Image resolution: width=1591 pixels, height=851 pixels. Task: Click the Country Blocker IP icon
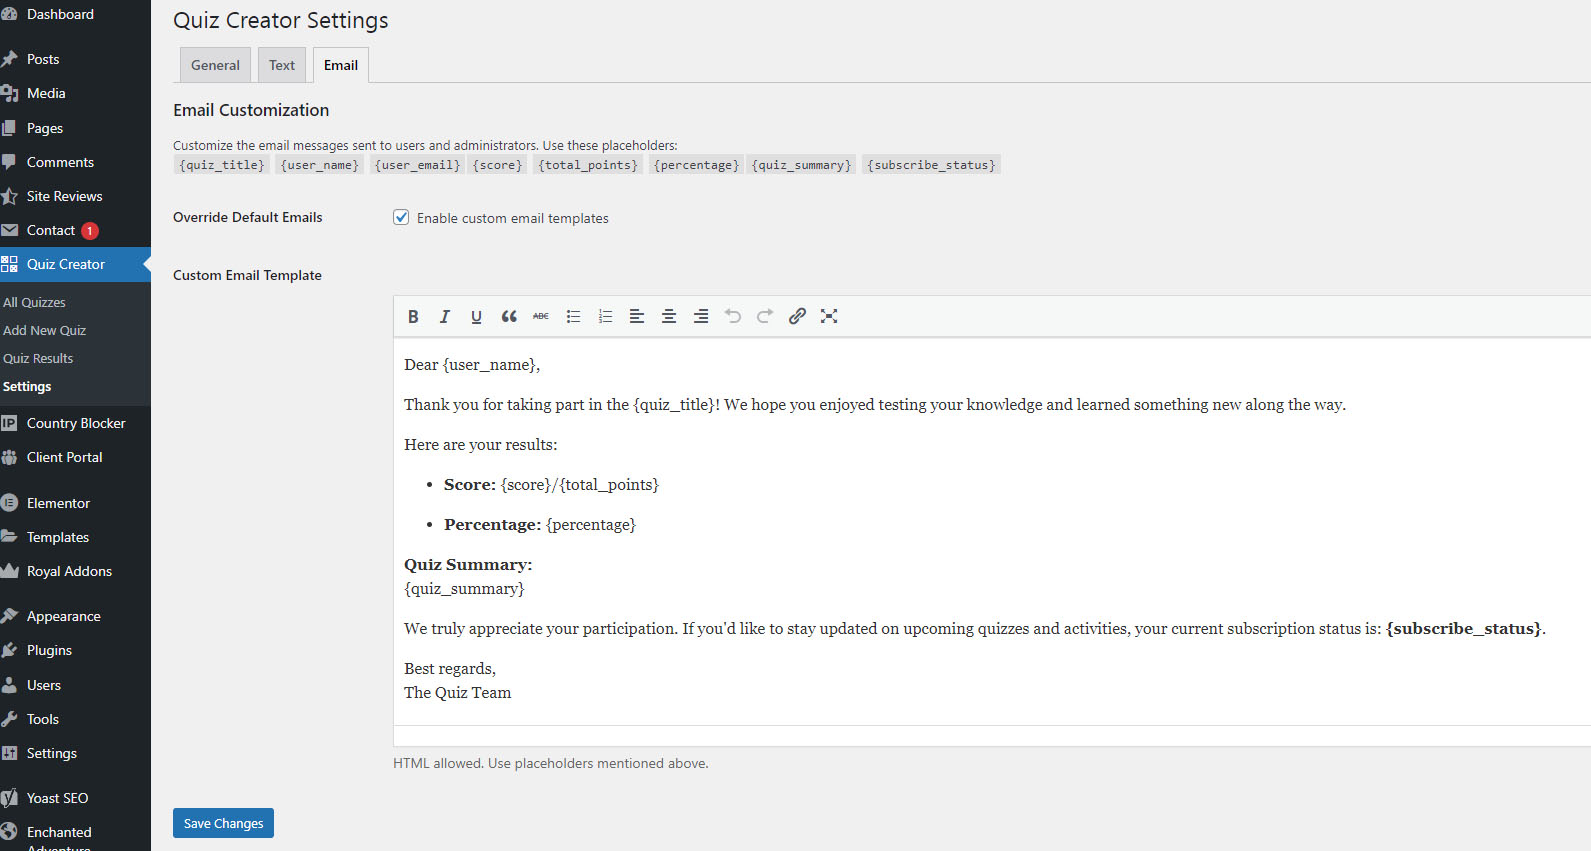coord(9,423)
